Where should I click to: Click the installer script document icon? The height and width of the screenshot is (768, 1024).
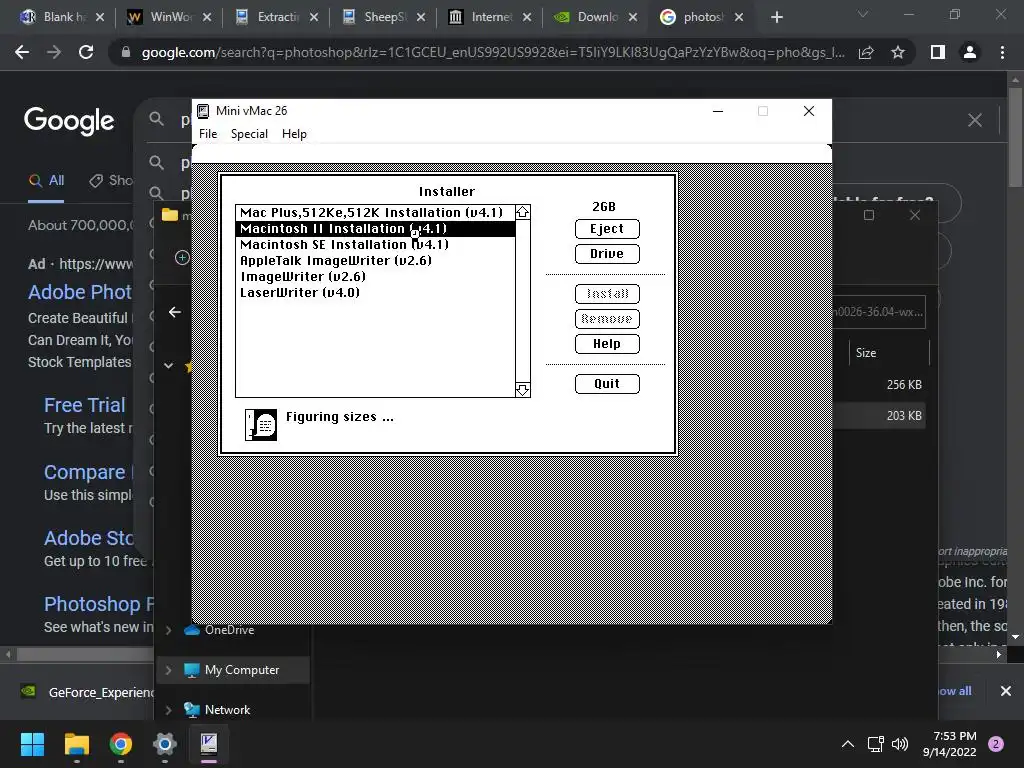[261, 424]
